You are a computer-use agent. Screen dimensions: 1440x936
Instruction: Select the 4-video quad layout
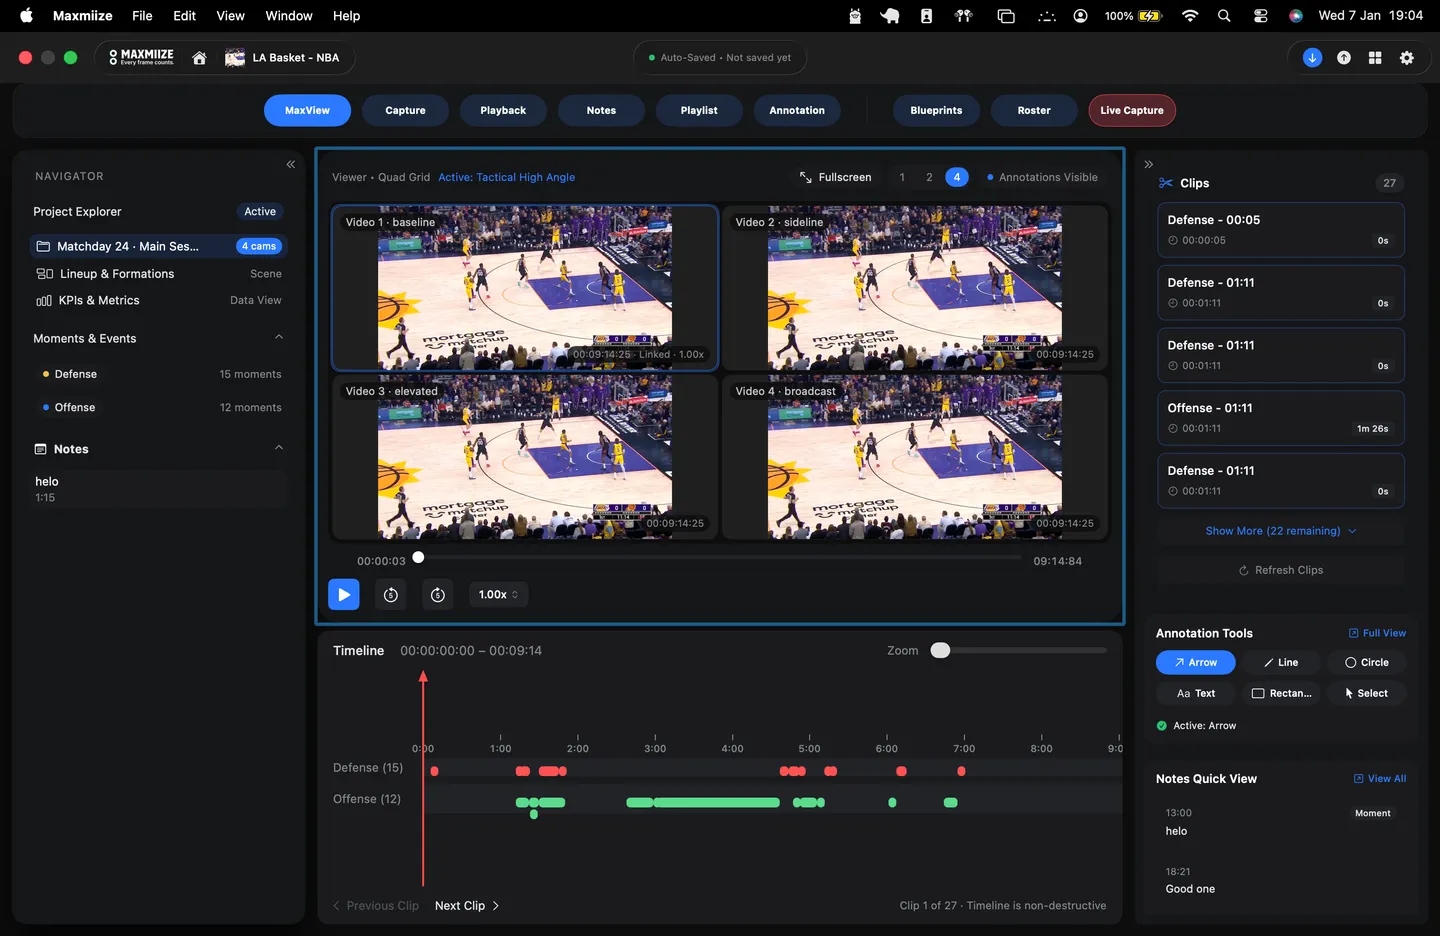tap(957, 178)
